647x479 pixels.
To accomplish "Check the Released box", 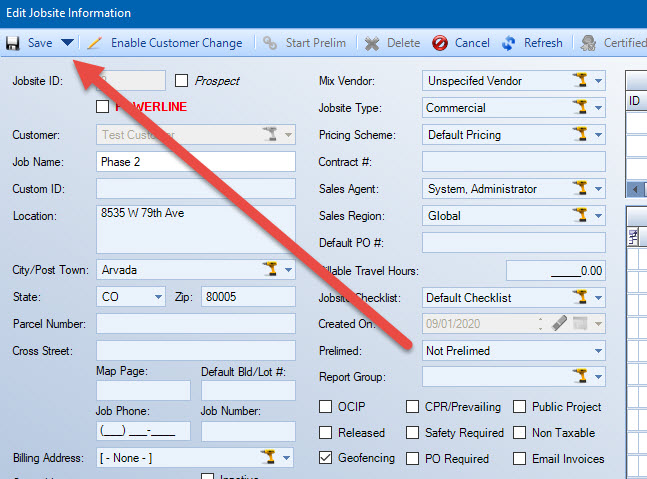I will point(326,432).
